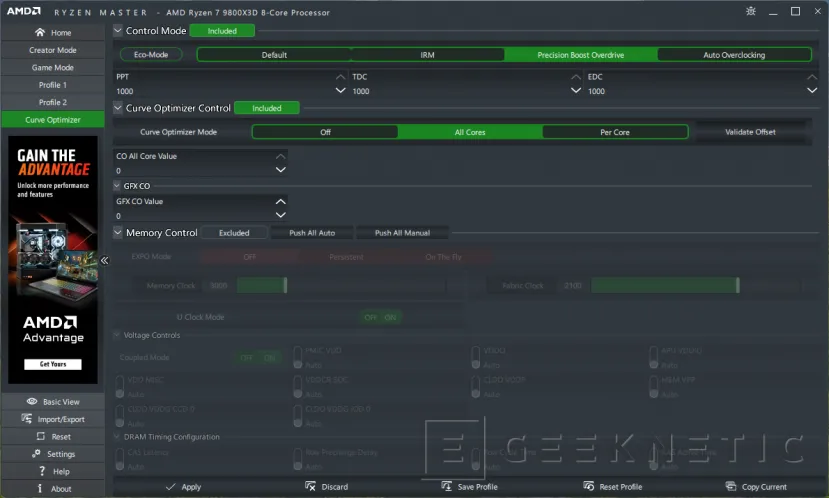Decrease EDC value with down arrow
Image resolution: width=829 pixels, height=498 pixels.
coord(812,90)
